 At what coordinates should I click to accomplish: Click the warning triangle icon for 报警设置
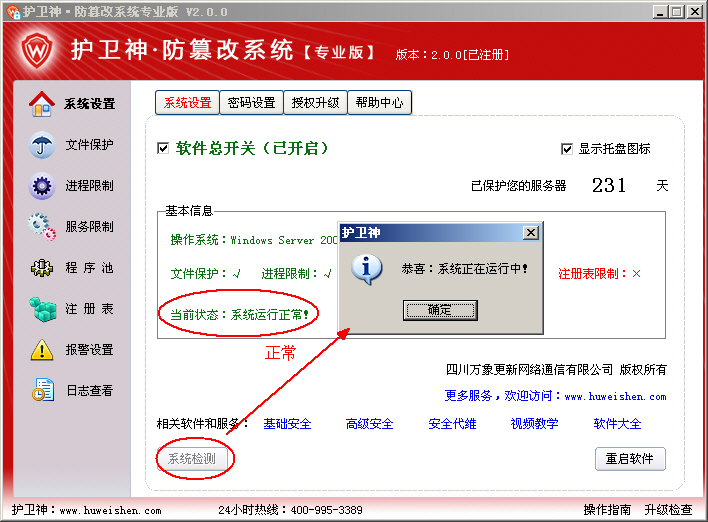click(x=42, y=350)
